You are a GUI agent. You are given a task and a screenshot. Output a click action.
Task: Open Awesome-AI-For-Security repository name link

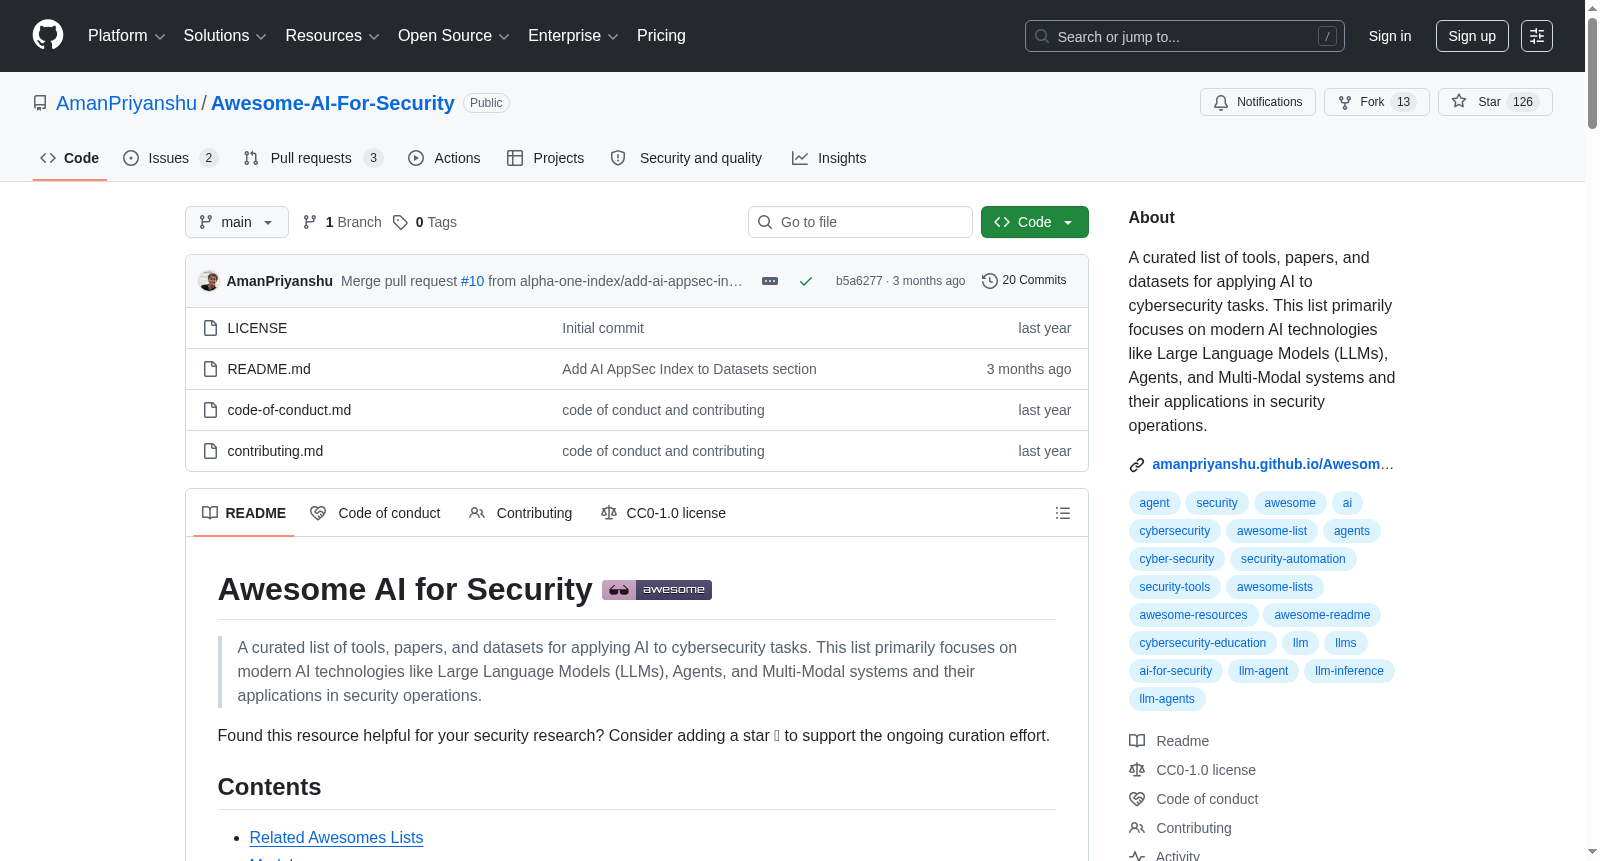(333, 103)
